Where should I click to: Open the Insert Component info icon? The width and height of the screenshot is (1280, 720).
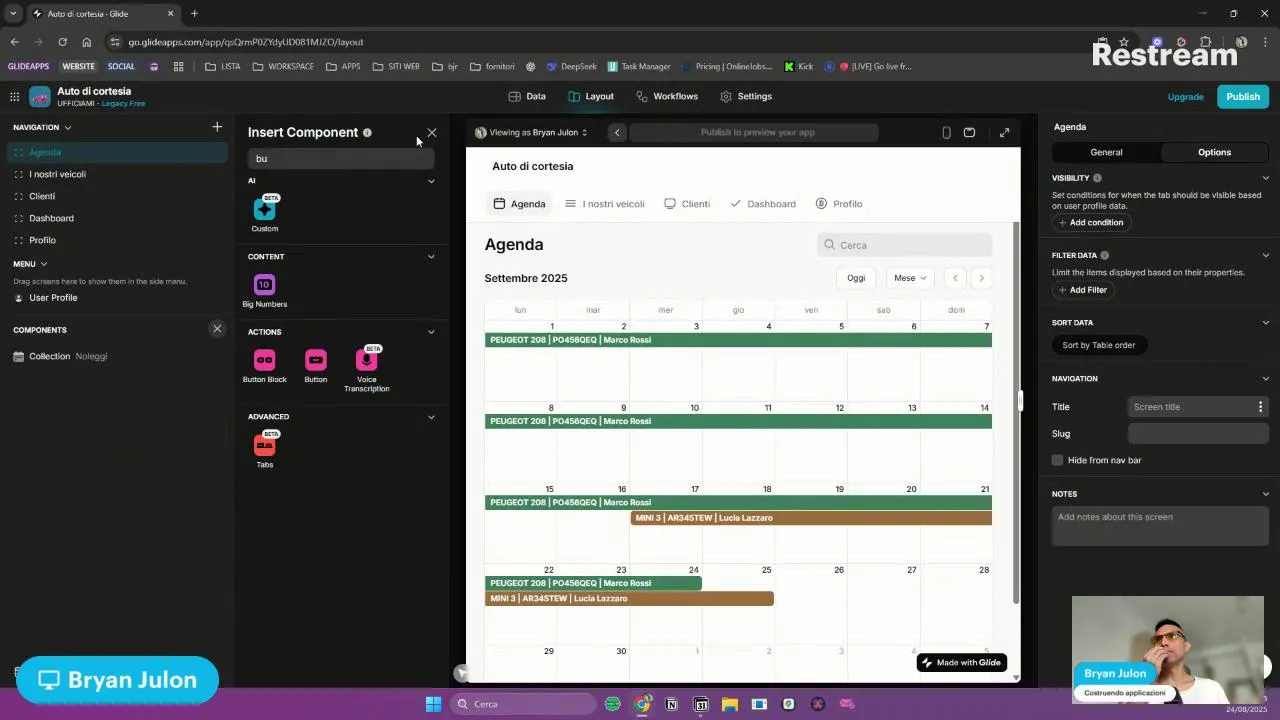coord(367,132)
